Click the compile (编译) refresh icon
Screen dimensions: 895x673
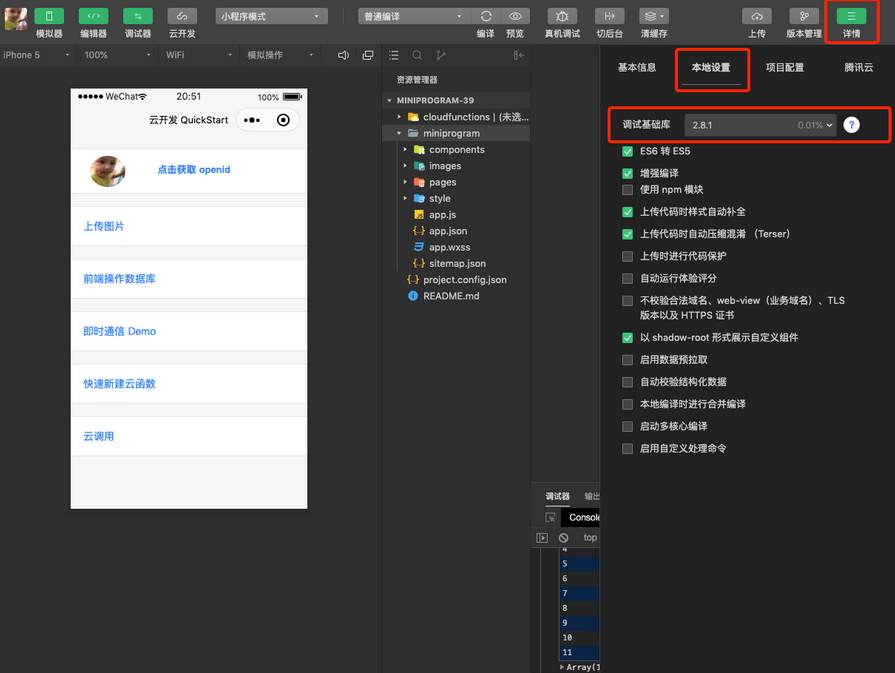pos(486,17)
